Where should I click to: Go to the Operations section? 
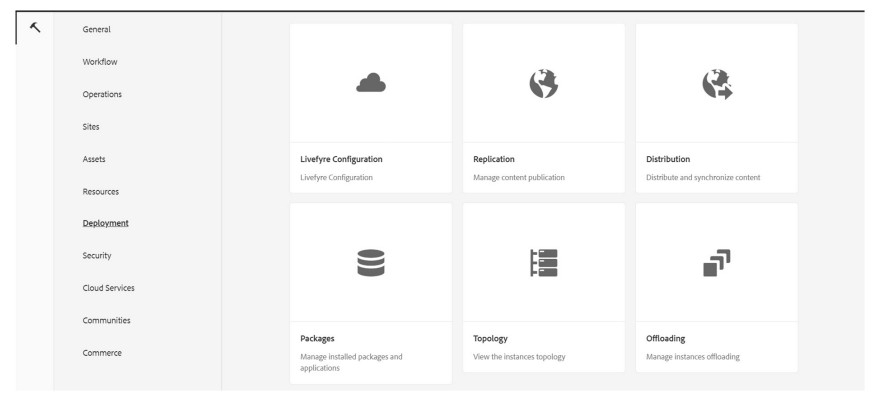pyautogui.click(x=102, y=94)
